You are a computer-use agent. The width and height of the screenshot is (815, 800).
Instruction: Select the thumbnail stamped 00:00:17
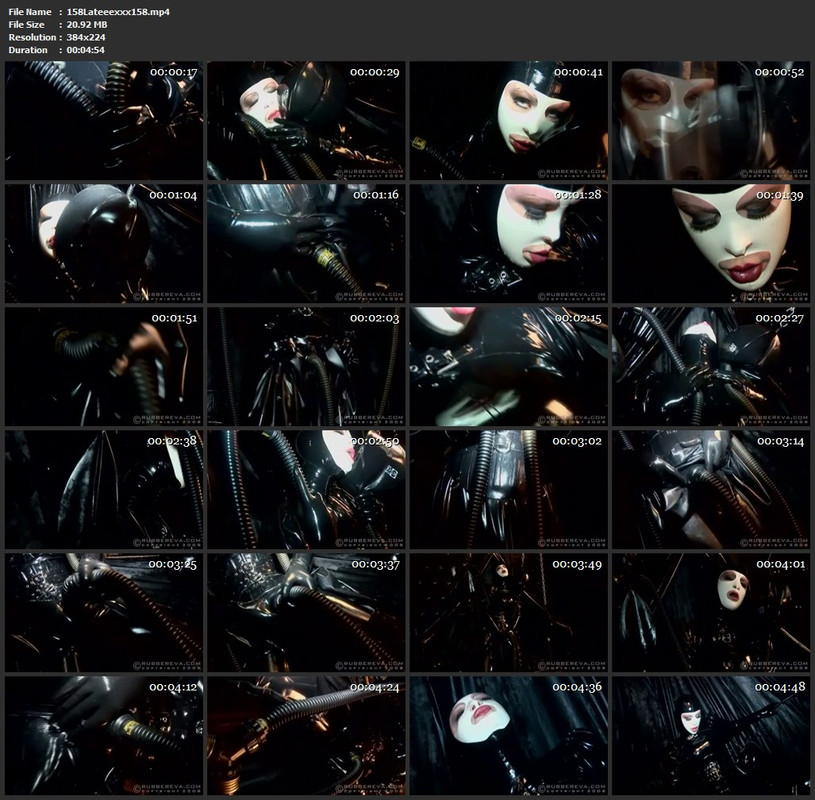104,121
